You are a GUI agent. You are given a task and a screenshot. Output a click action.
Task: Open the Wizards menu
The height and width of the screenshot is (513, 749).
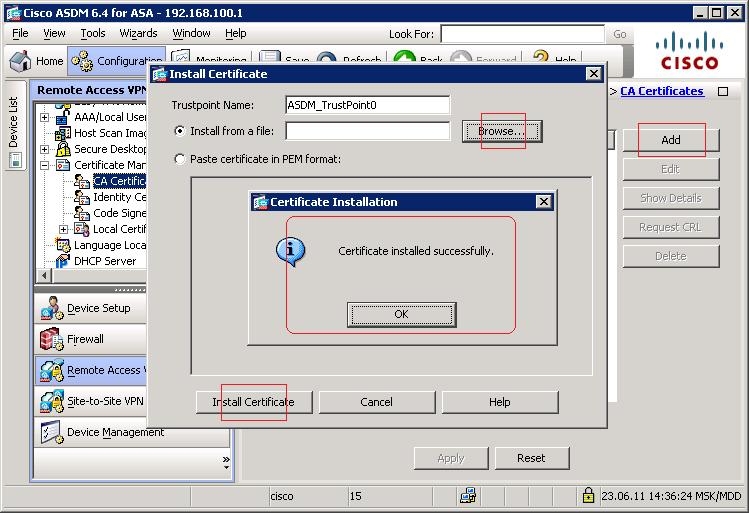(x=138, y=33)
